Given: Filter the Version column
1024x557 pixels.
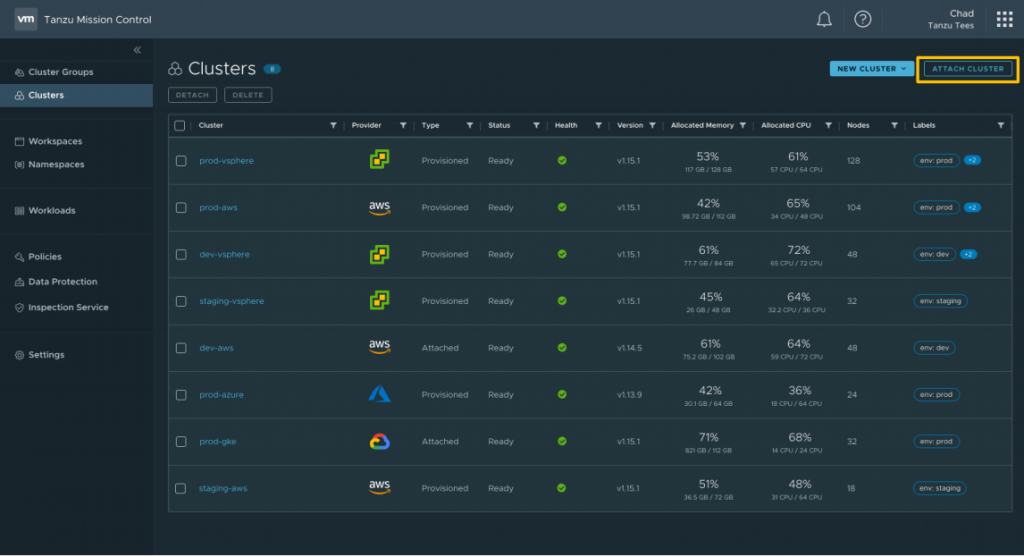Looking at the screenshot, I should 652,125.
